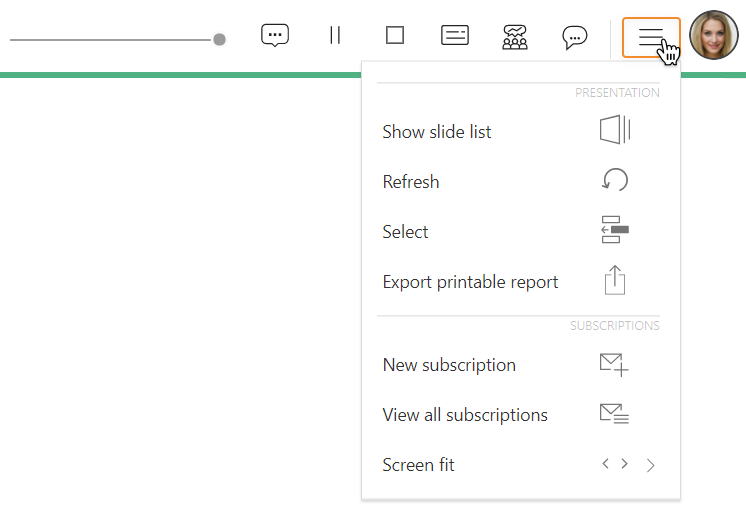Click the Screen fit label
This screenshot has width=746, height=514.
tap(418, 465)
